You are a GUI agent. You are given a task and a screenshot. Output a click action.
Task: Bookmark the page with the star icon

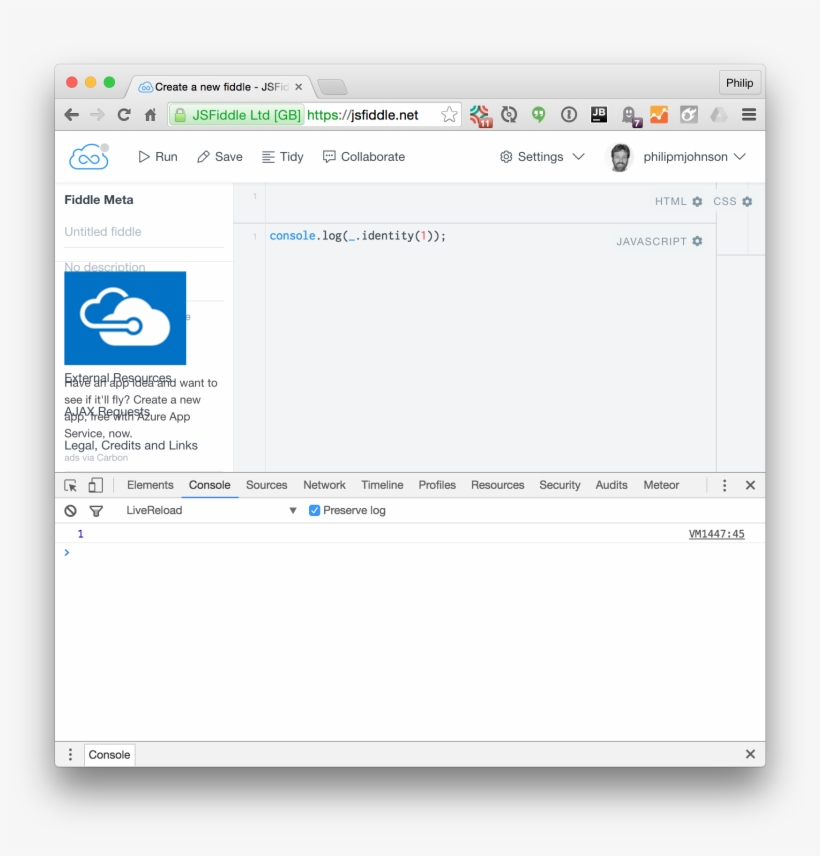pos(448,114)
